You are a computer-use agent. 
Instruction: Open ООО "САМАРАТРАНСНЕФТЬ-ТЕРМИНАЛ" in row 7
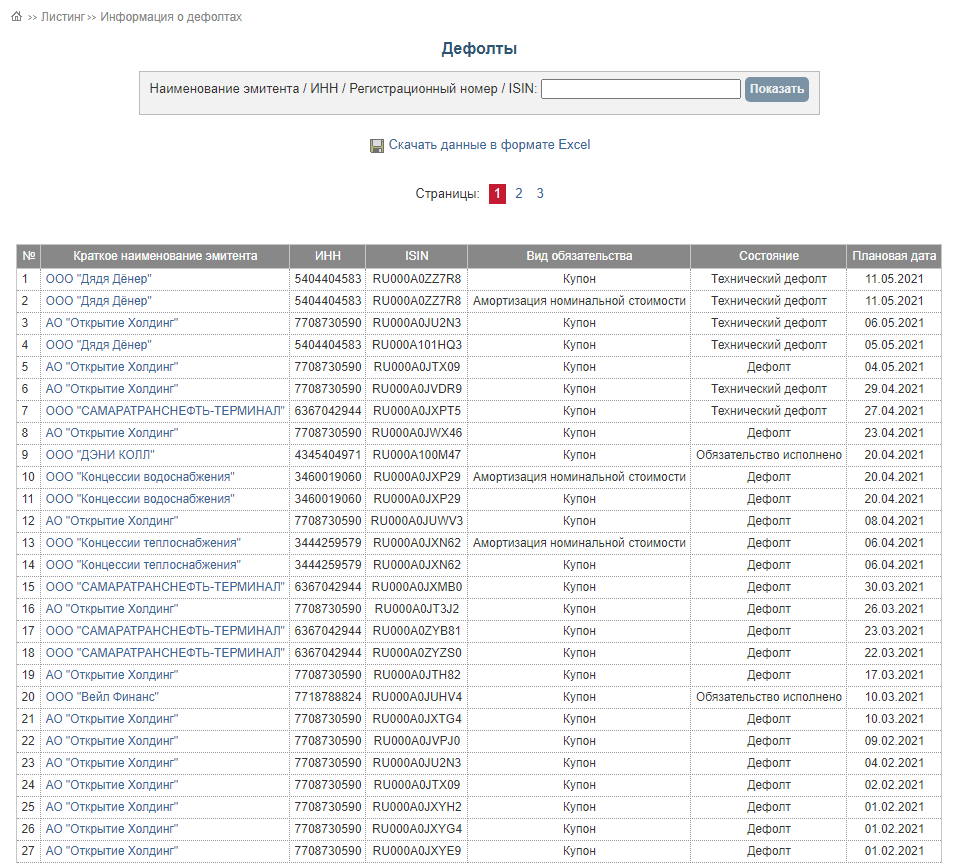[x=165, y=411]
